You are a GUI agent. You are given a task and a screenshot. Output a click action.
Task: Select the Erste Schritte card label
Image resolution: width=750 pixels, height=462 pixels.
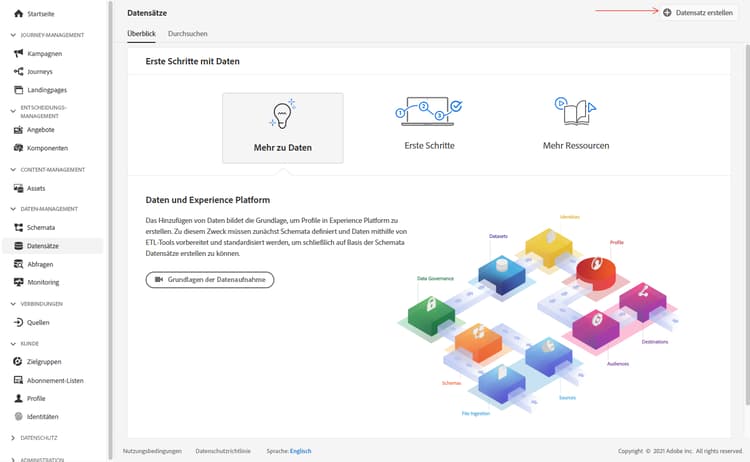[x=430, y=145]
